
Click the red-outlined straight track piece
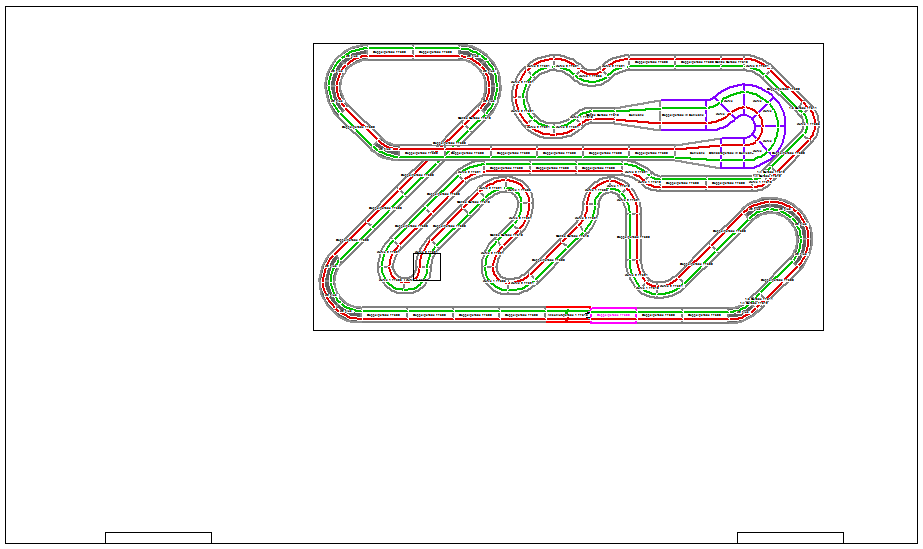pyautogui.click(x=568, y=315)
